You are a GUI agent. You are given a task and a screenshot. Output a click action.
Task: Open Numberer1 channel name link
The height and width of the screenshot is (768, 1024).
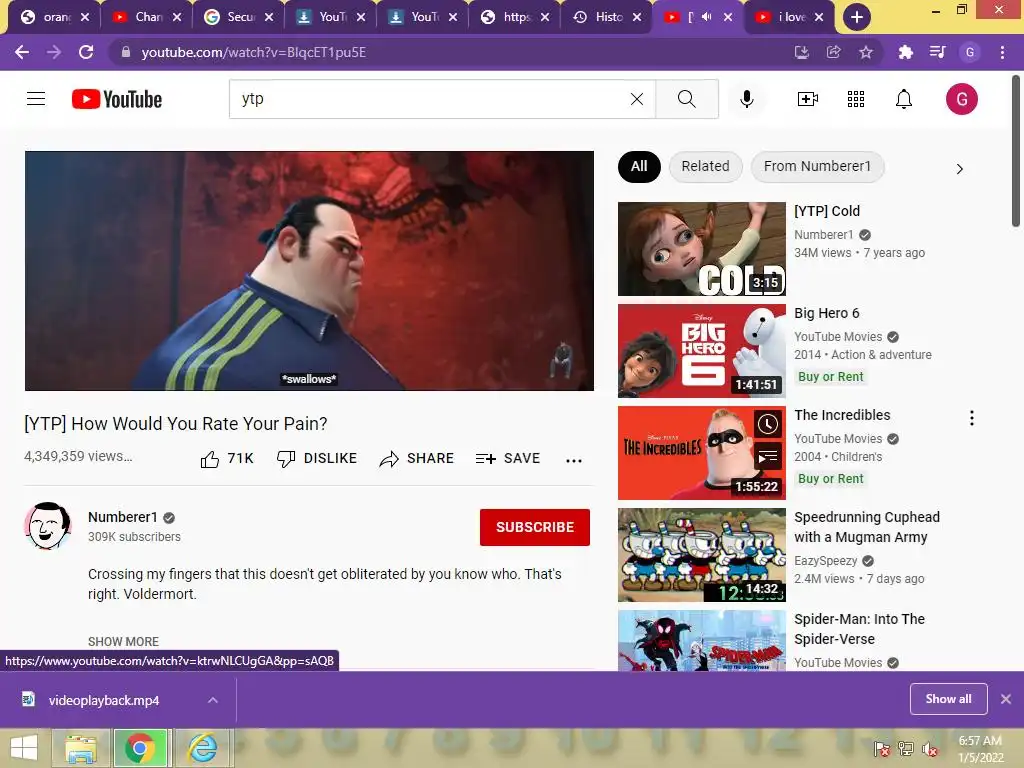coord(123,517)
